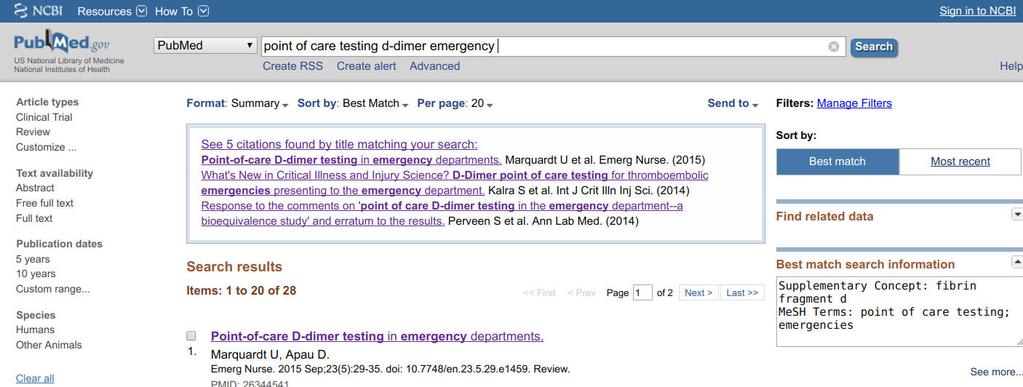1023x387 pixels.
Task: Select Best match sort button
Action: click(837, 161)
